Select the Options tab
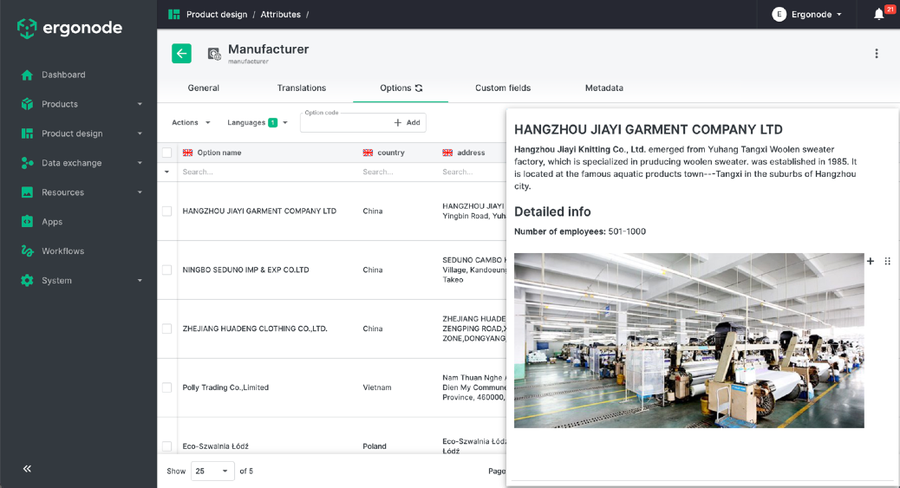This screenshot has width=900, height=488. pos(401,88)
